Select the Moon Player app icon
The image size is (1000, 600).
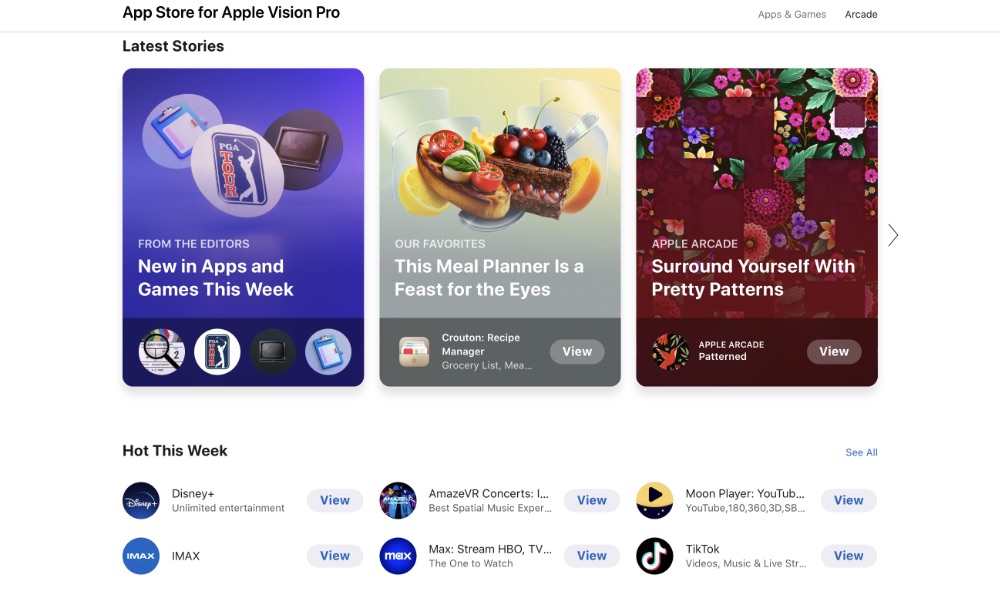point(654,501)
